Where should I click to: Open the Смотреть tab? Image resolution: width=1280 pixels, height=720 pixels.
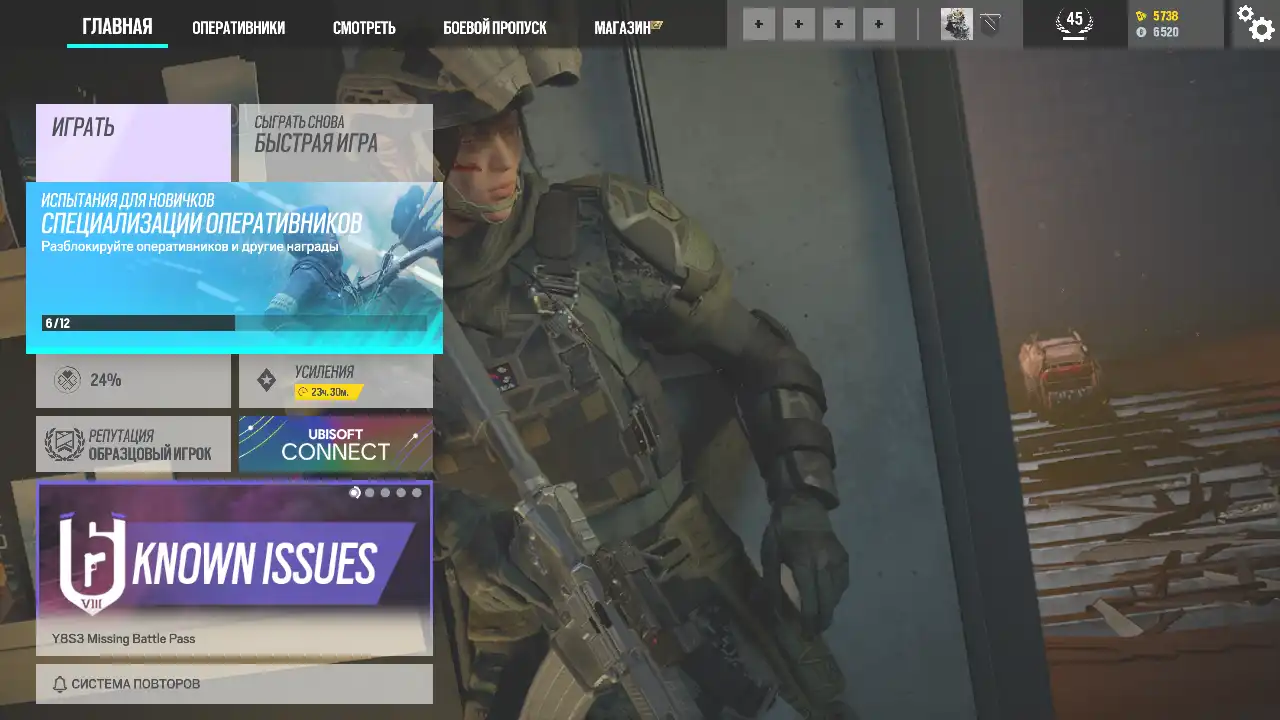pos(364,28)
